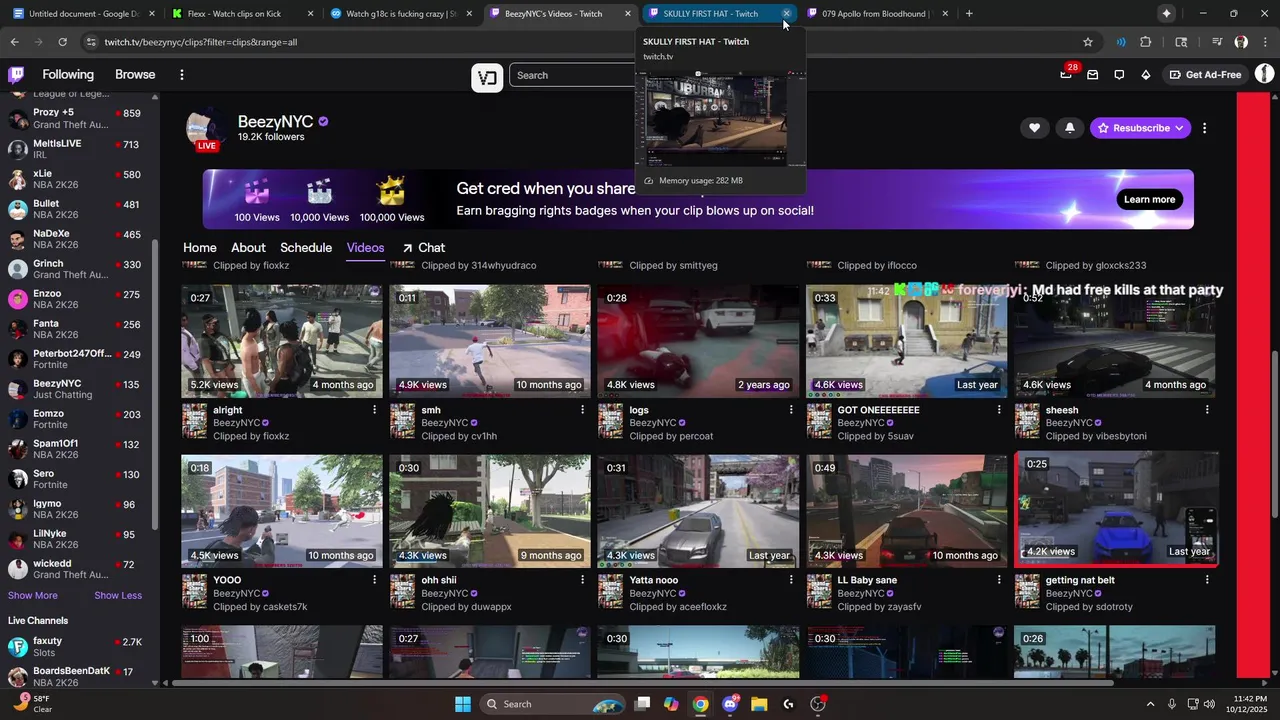Bookmark page with the star icon
Screen dimensions: 1280x720
coord(1088,42)
